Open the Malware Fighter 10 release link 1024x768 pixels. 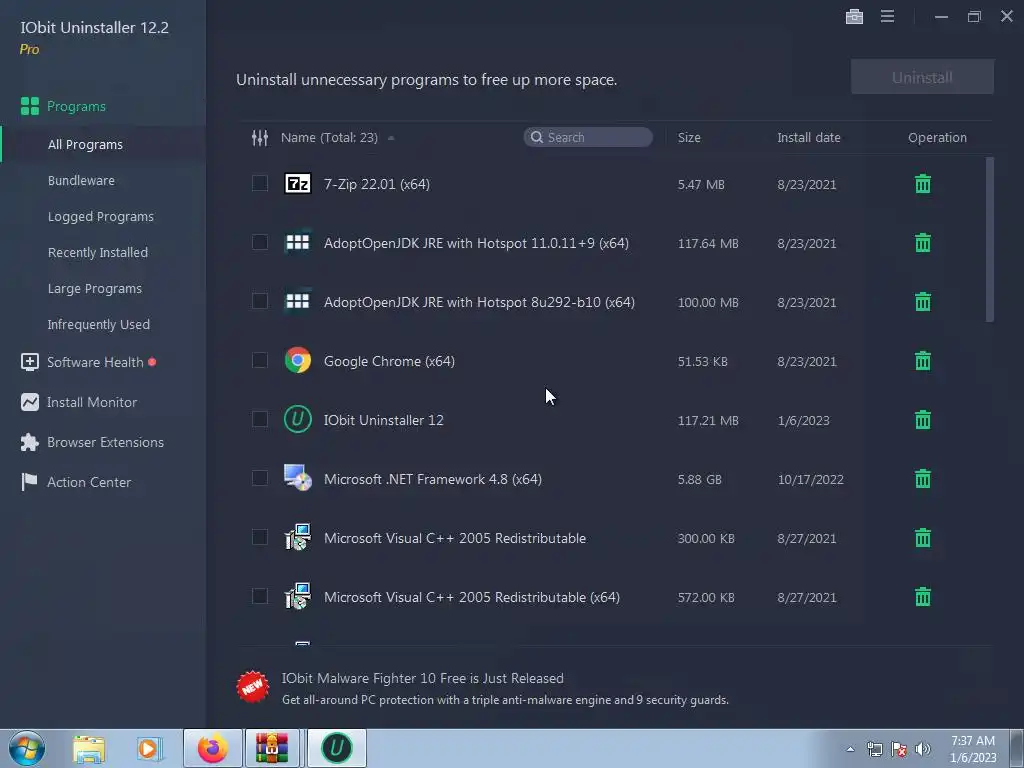[423, 678]
